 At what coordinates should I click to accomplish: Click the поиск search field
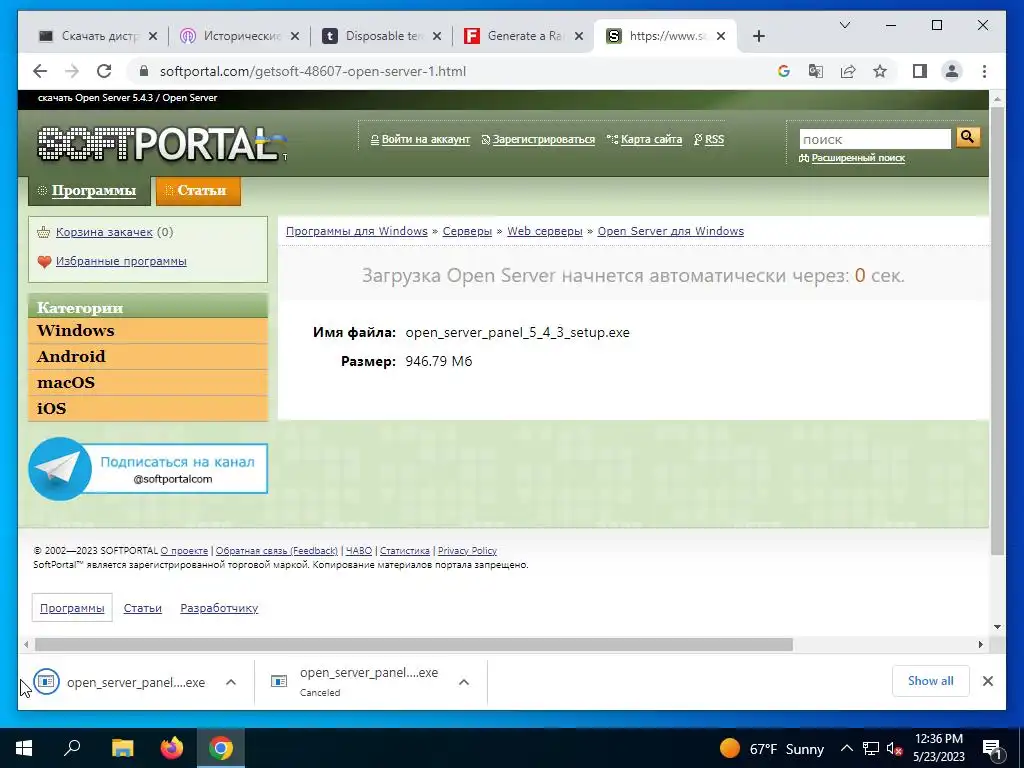(875, 139)
